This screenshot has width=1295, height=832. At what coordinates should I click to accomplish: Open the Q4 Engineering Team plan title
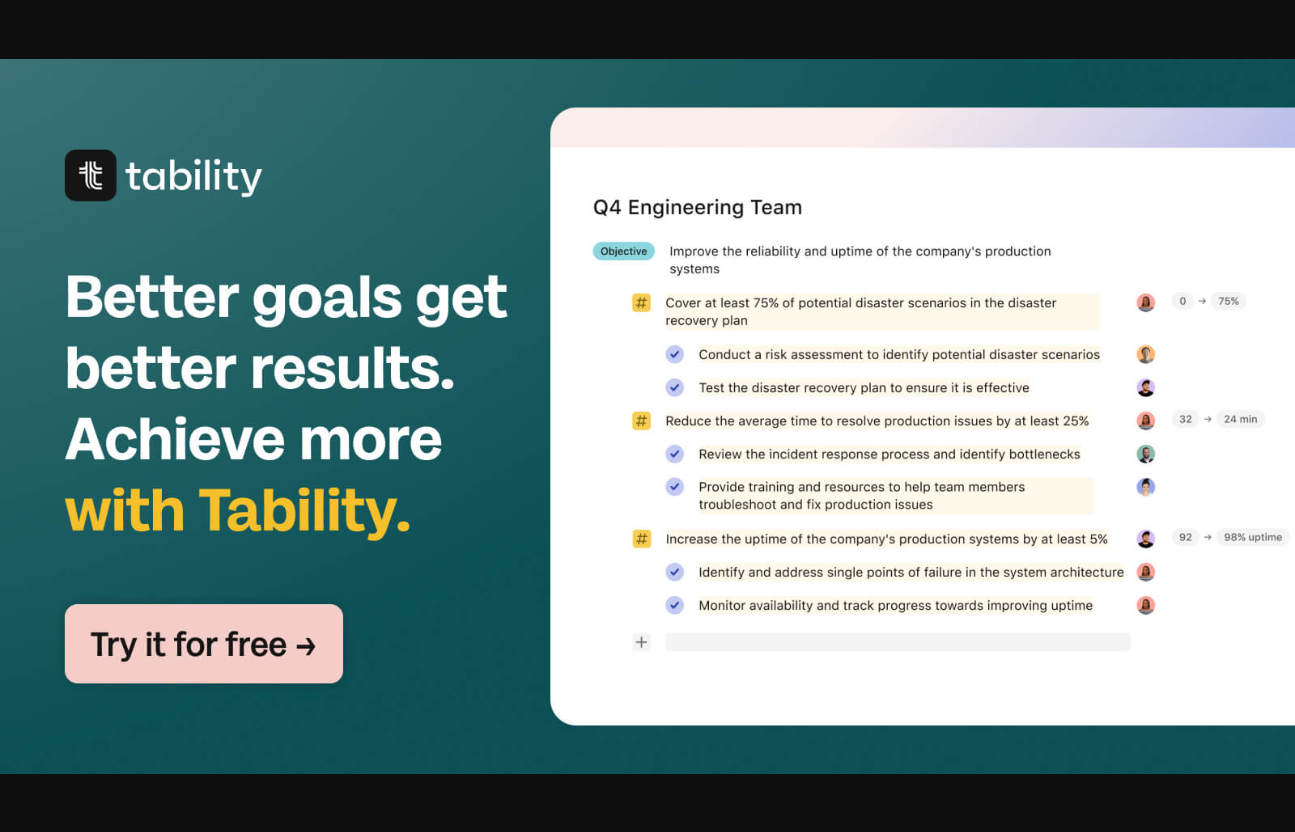697,207
